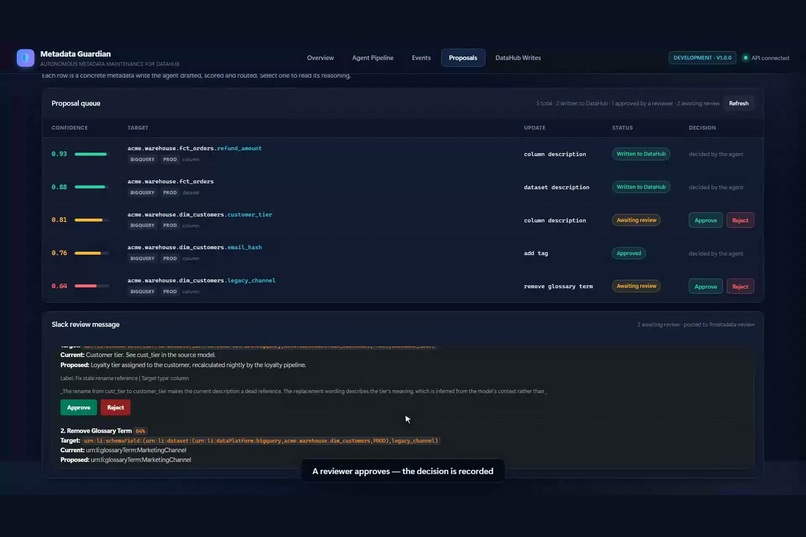806x537 pixels.
Task: Go to the DataHub Writes tab
Action: (x=518, y=58)
